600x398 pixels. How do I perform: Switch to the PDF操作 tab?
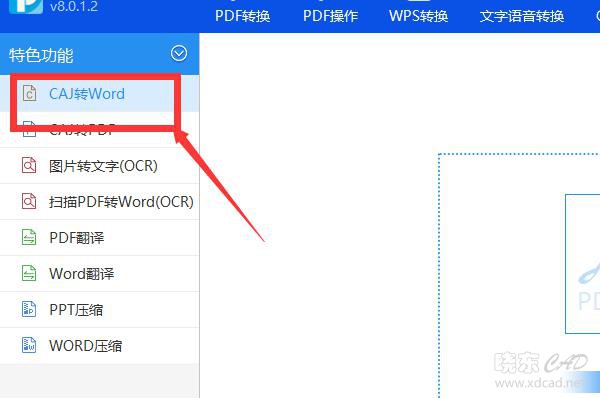331,16
